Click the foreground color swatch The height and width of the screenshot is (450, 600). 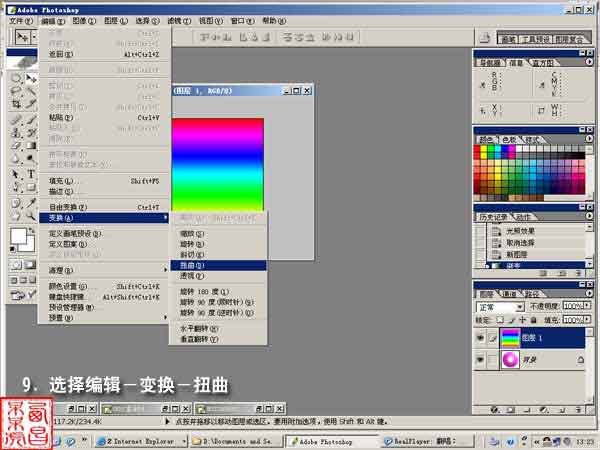[x=18, y=236]
